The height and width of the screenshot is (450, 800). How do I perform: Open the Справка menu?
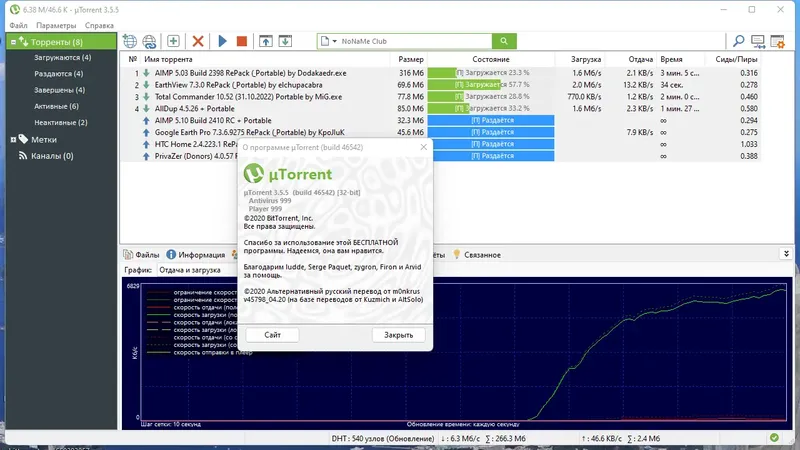click(99, 25)
